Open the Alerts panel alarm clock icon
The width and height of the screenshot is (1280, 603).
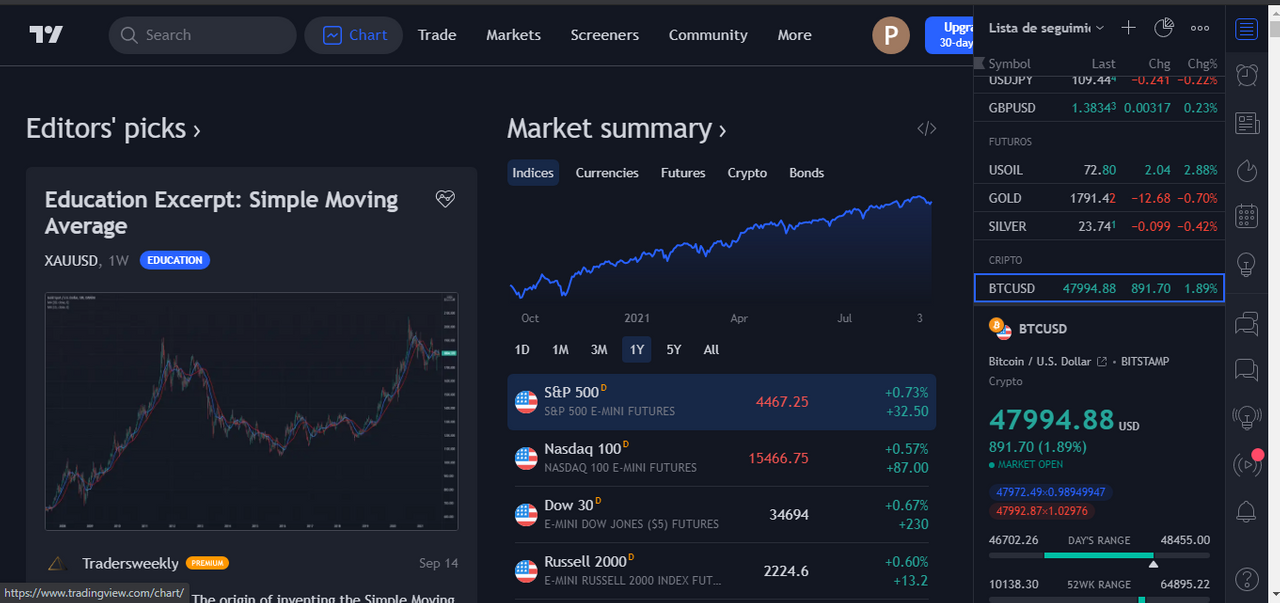tap(1246, 75)
